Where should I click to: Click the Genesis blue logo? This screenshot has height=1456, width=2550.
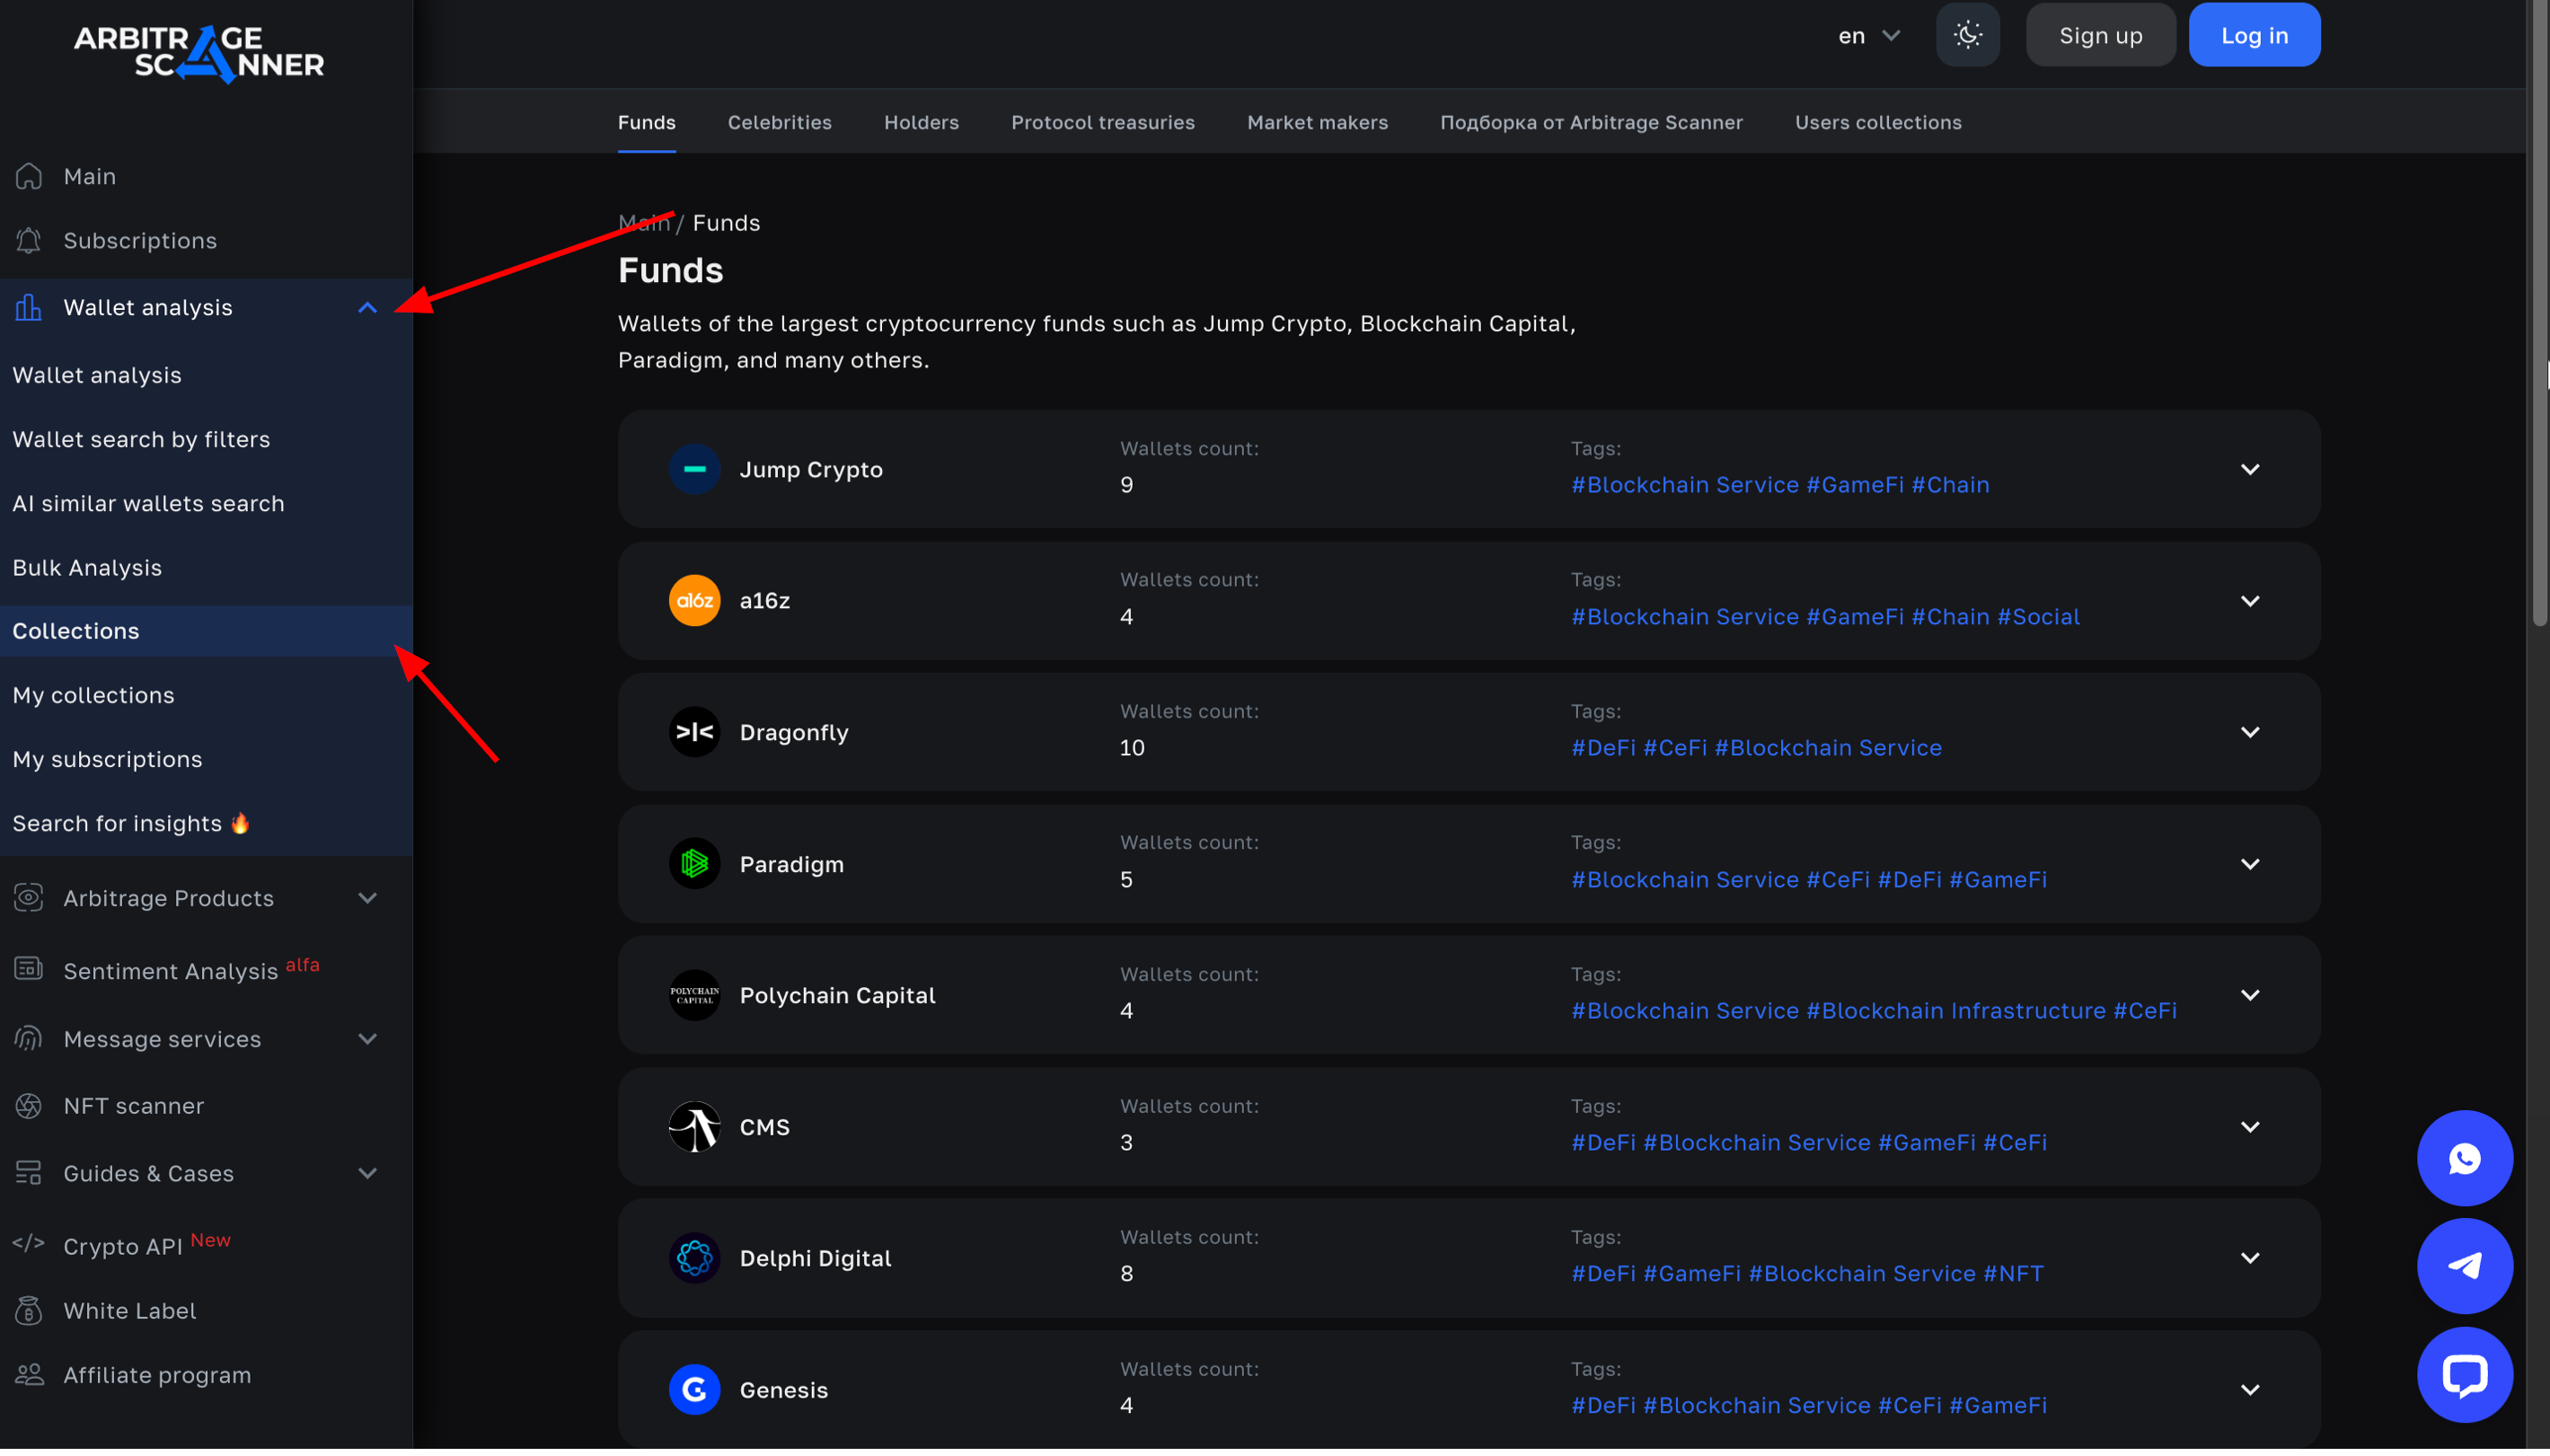[694, 1390]
